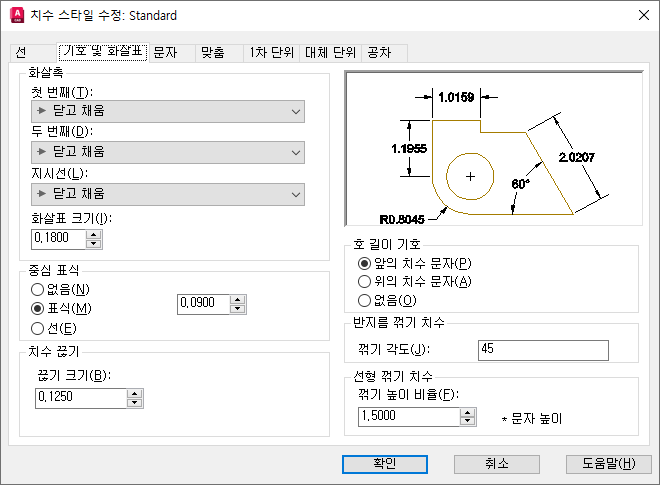Click the AutoCAD app icon in title bar
Screen dimensions: 660x485
(17, 15)
